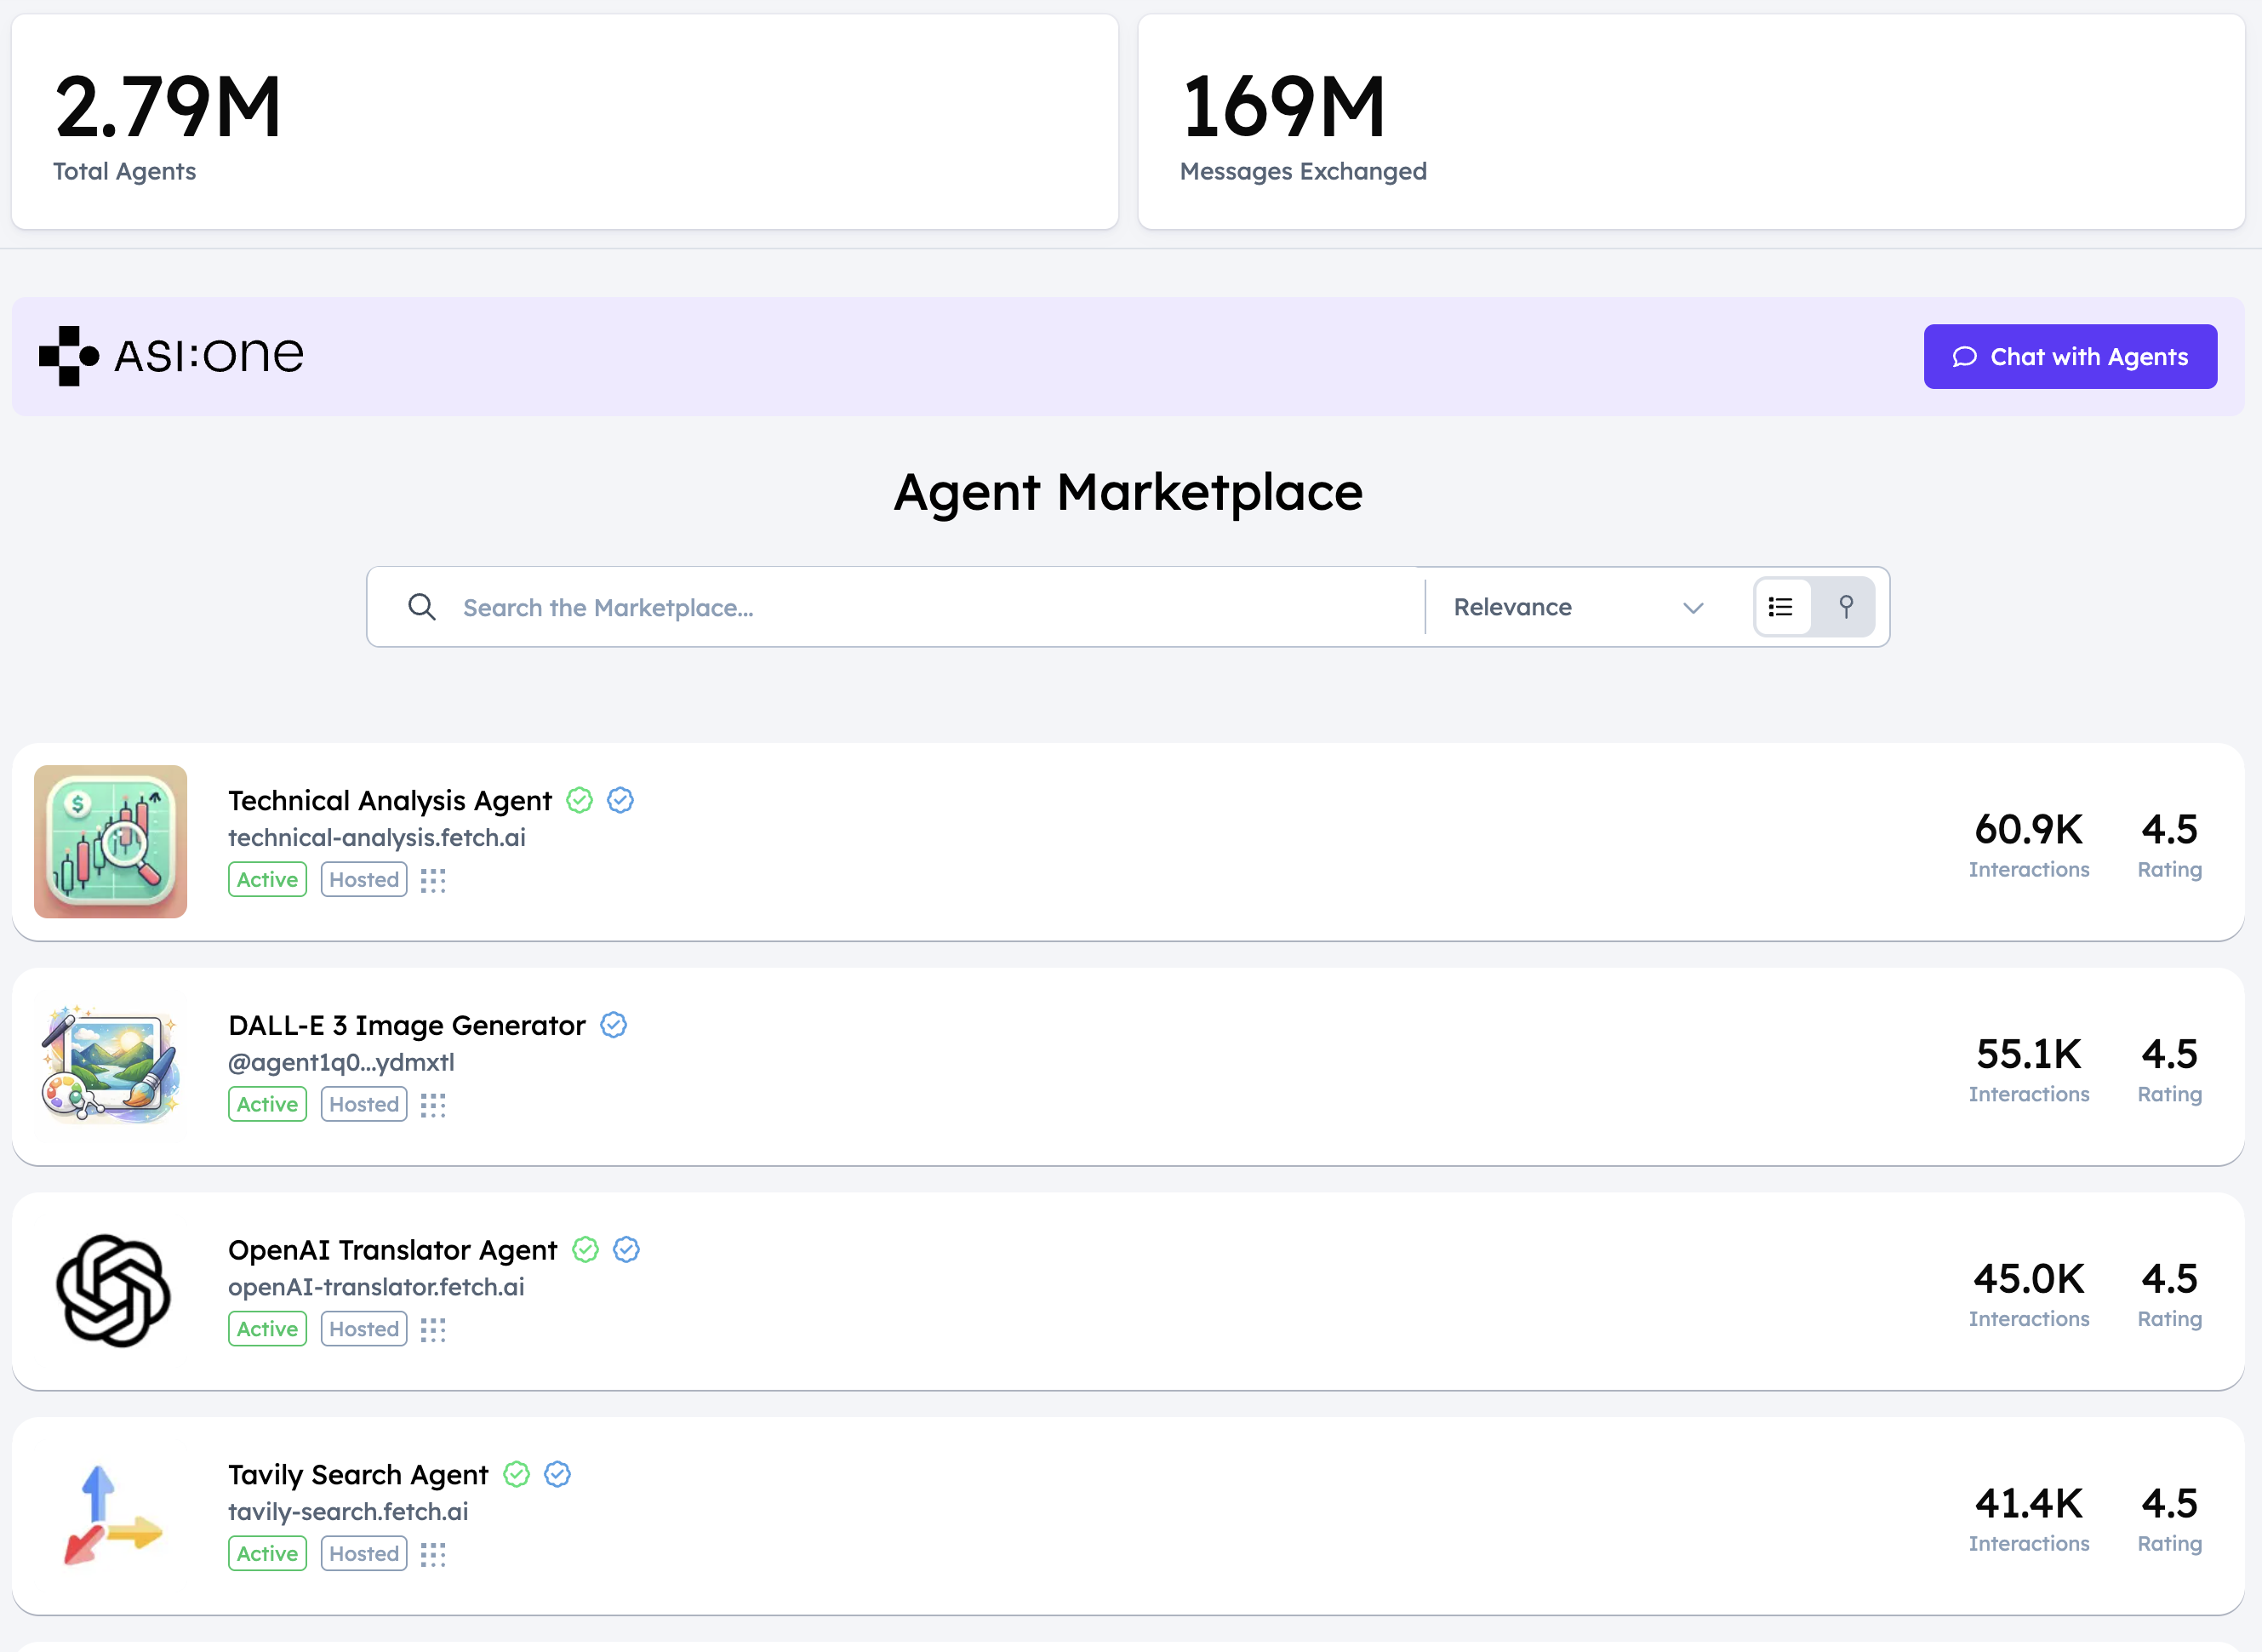
Task: Click the chat bubble icon in Chat with Agents
Action: click(x=1965, y=356)
